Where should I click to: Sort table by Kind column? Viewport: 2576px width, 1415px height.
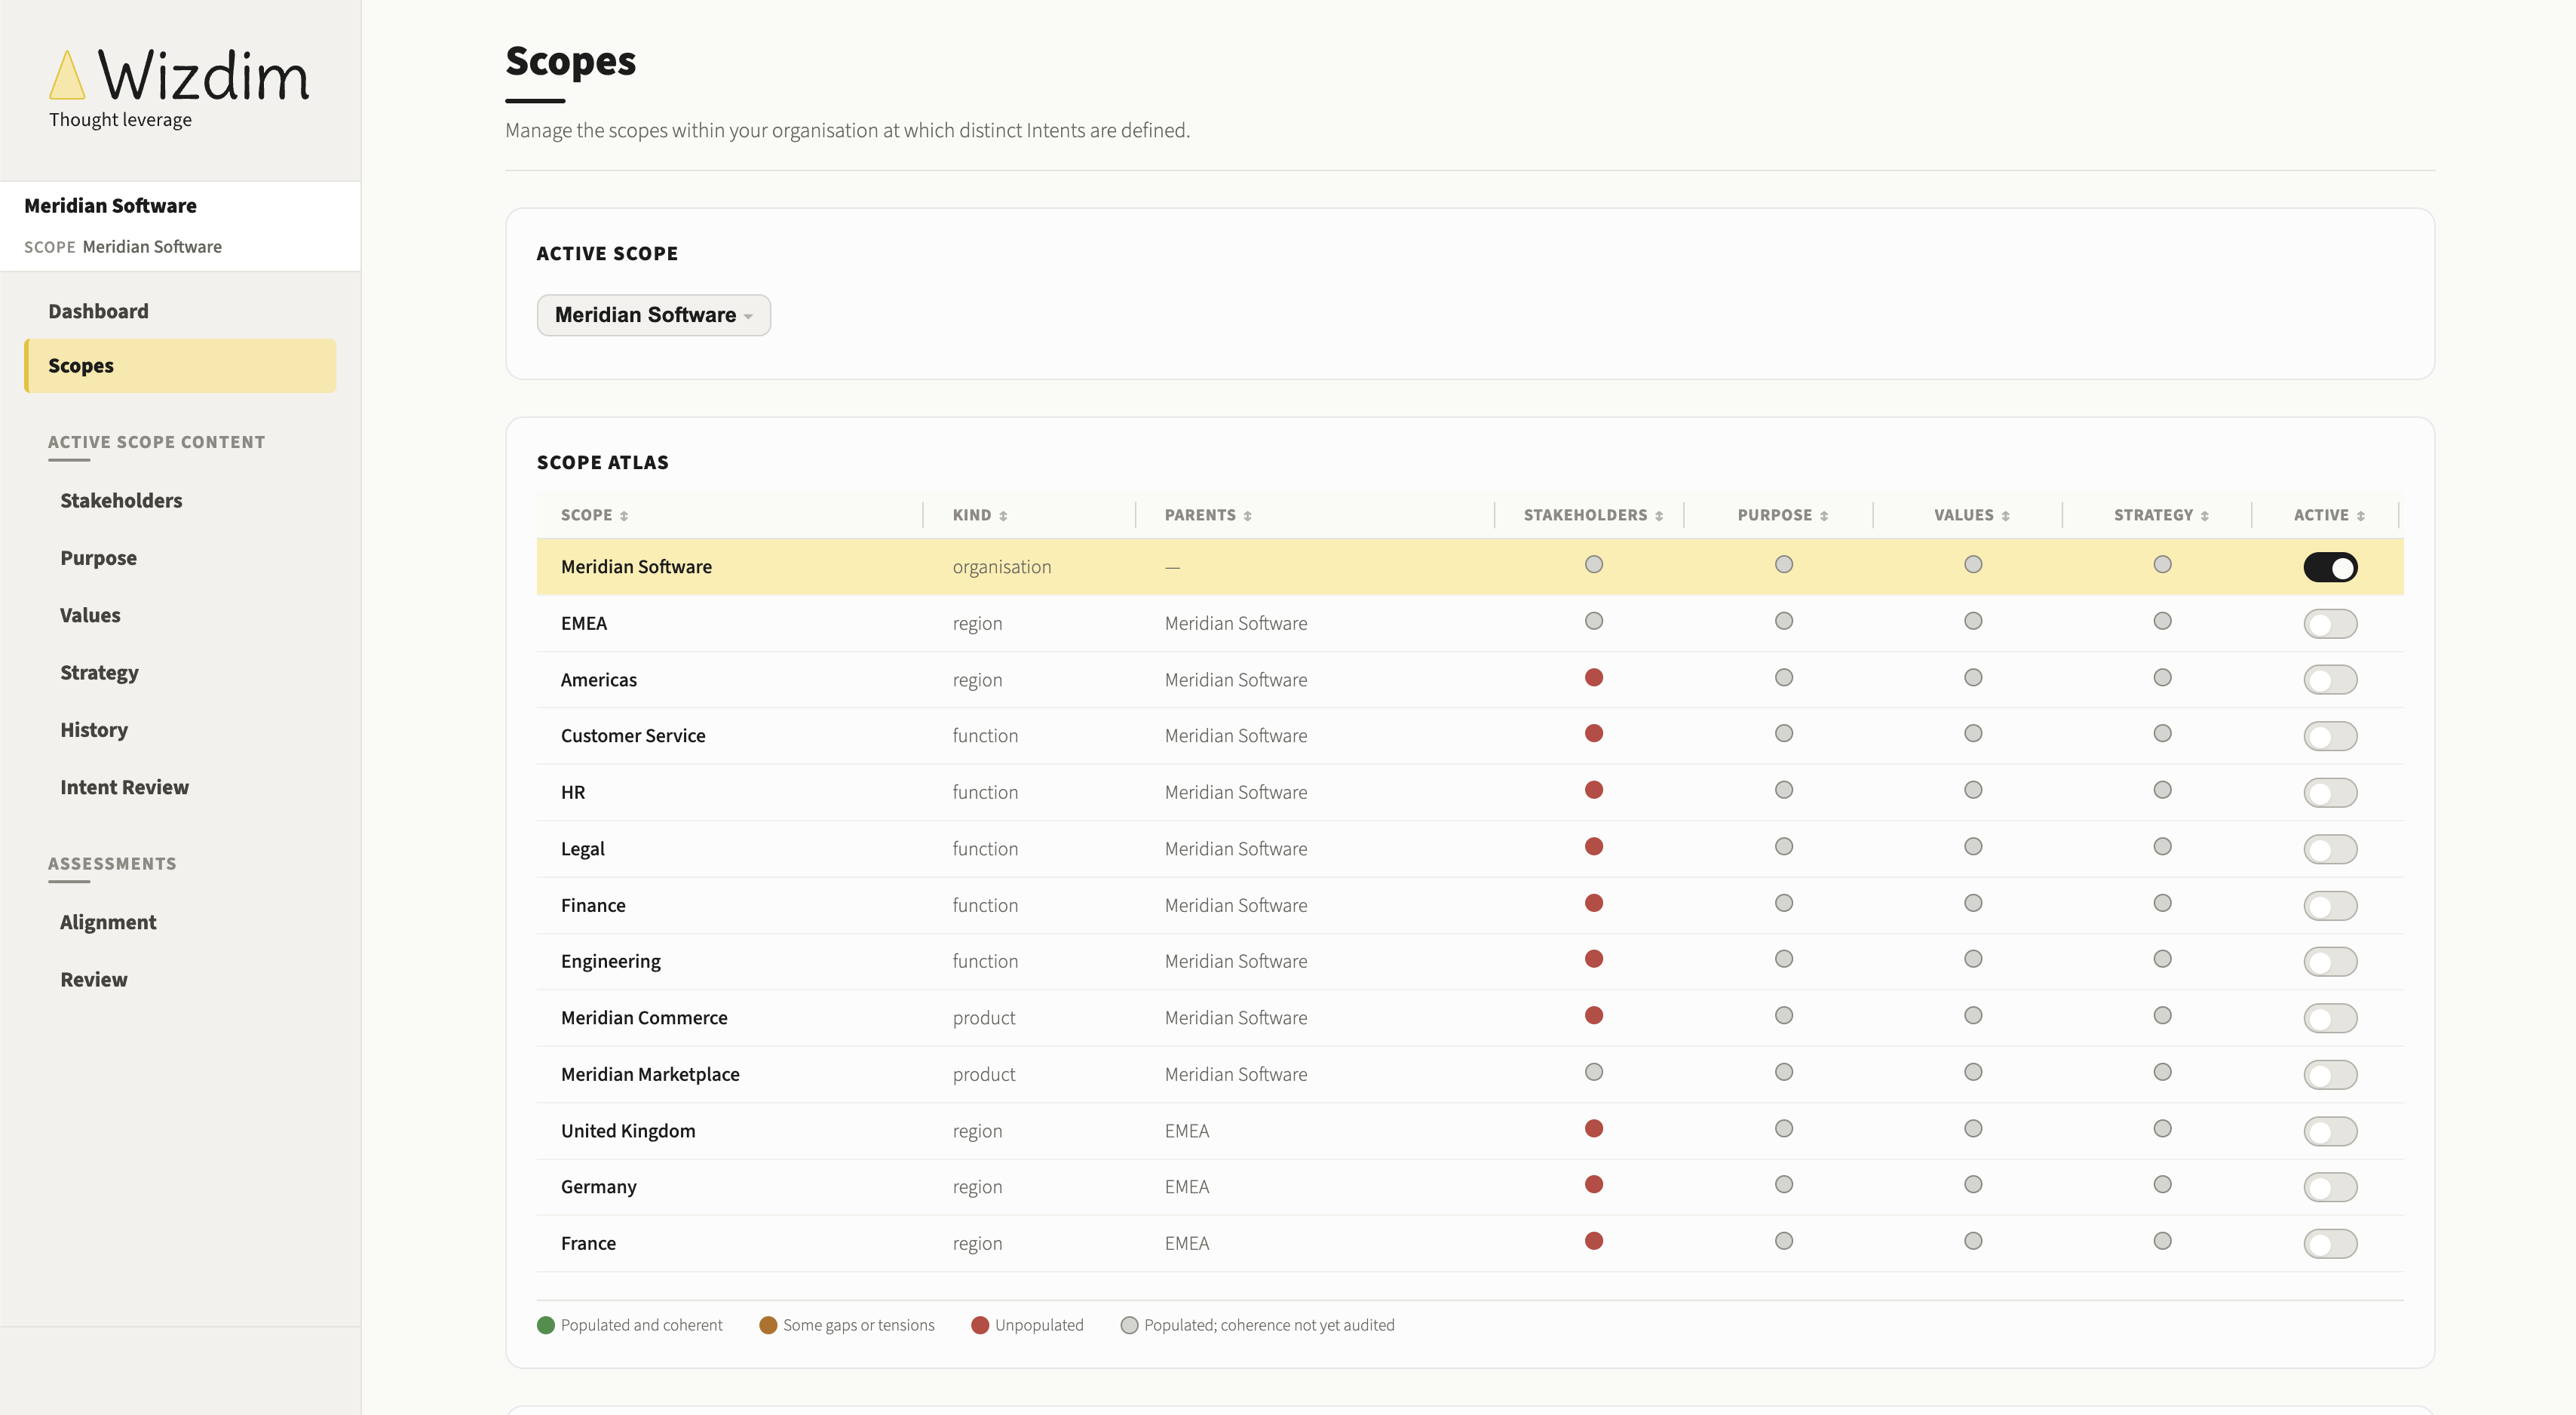[979, 515]
